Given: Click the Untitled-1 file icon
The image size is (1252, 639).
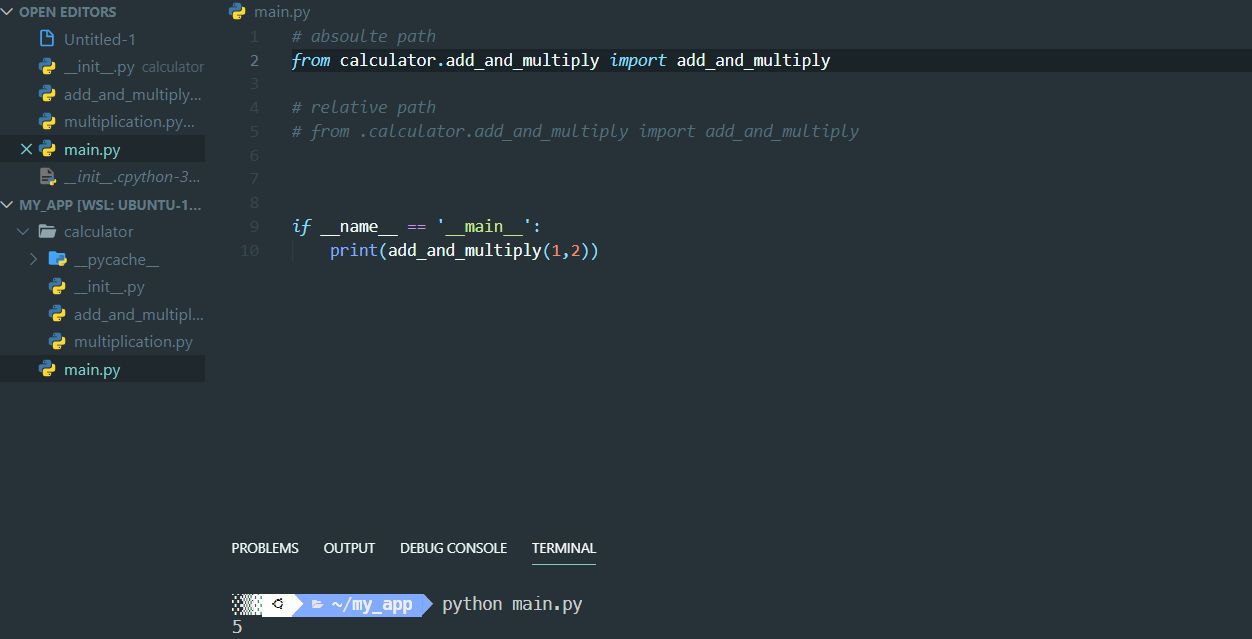Looking at the screenshot, I should click(47, 39).
